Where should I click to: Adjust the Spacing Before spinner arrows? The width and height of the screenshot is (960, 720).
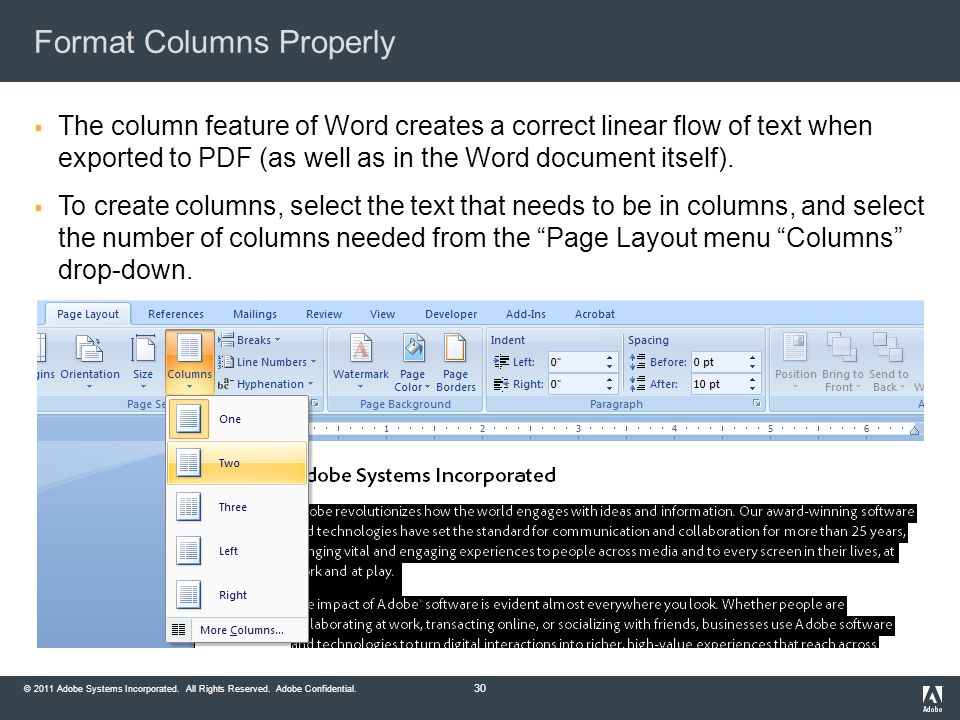(x=752, y=362)
